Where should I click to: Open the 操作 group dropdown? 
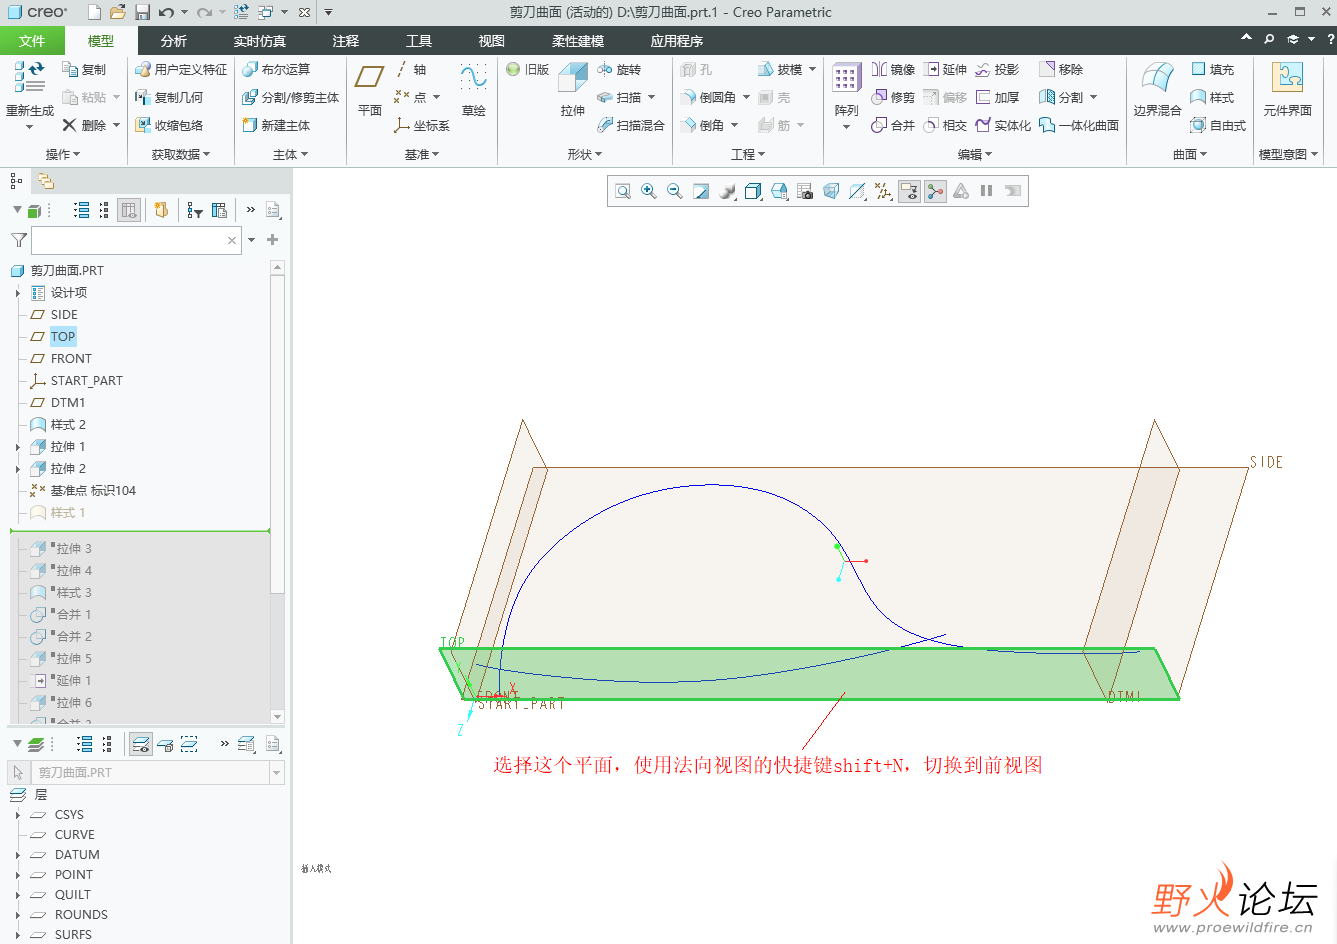click(63, 154)
